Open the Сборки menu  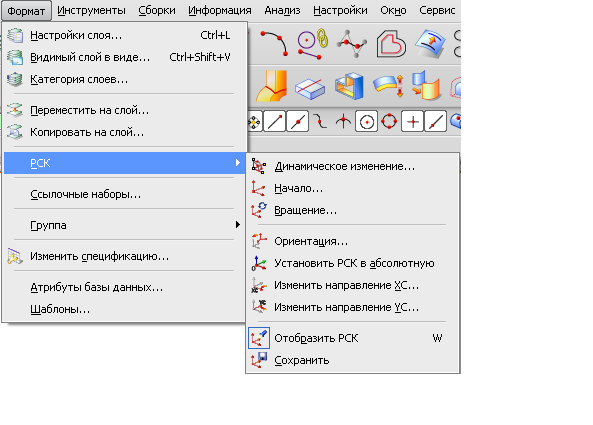pos(157,11)
